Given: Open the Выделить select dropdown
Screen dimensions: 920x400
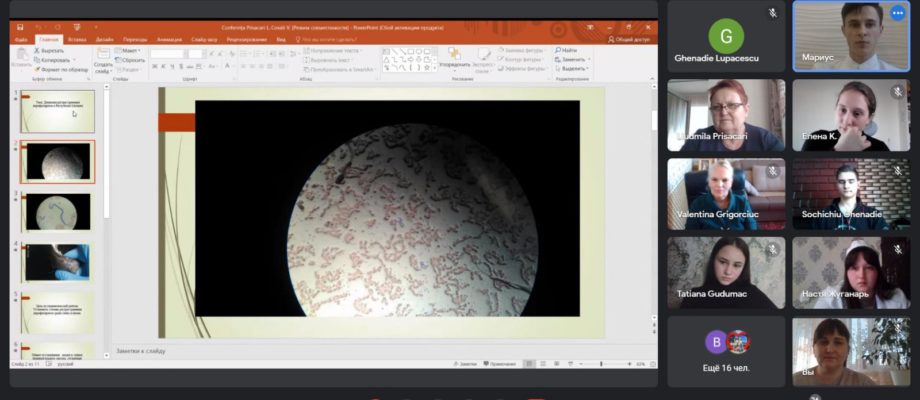Looking at the screenshot, I should 573,69.
